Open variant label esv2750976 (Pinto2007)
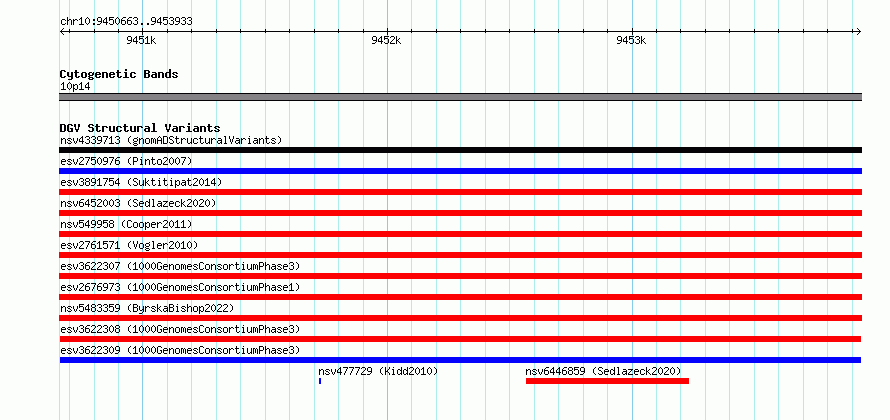 click(126, 161)
